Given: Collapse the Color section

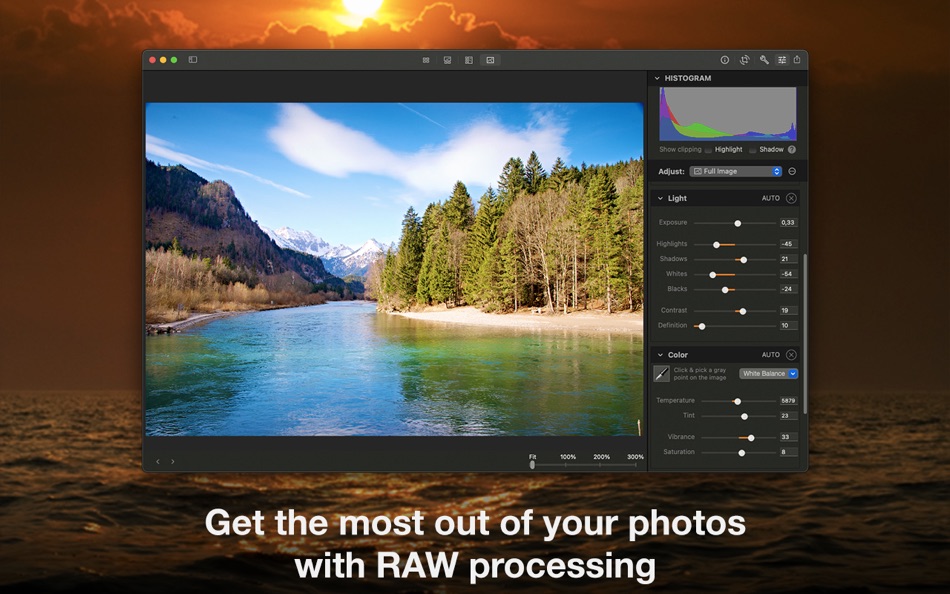Looking at the screenshot, I should tap(658, 354).
